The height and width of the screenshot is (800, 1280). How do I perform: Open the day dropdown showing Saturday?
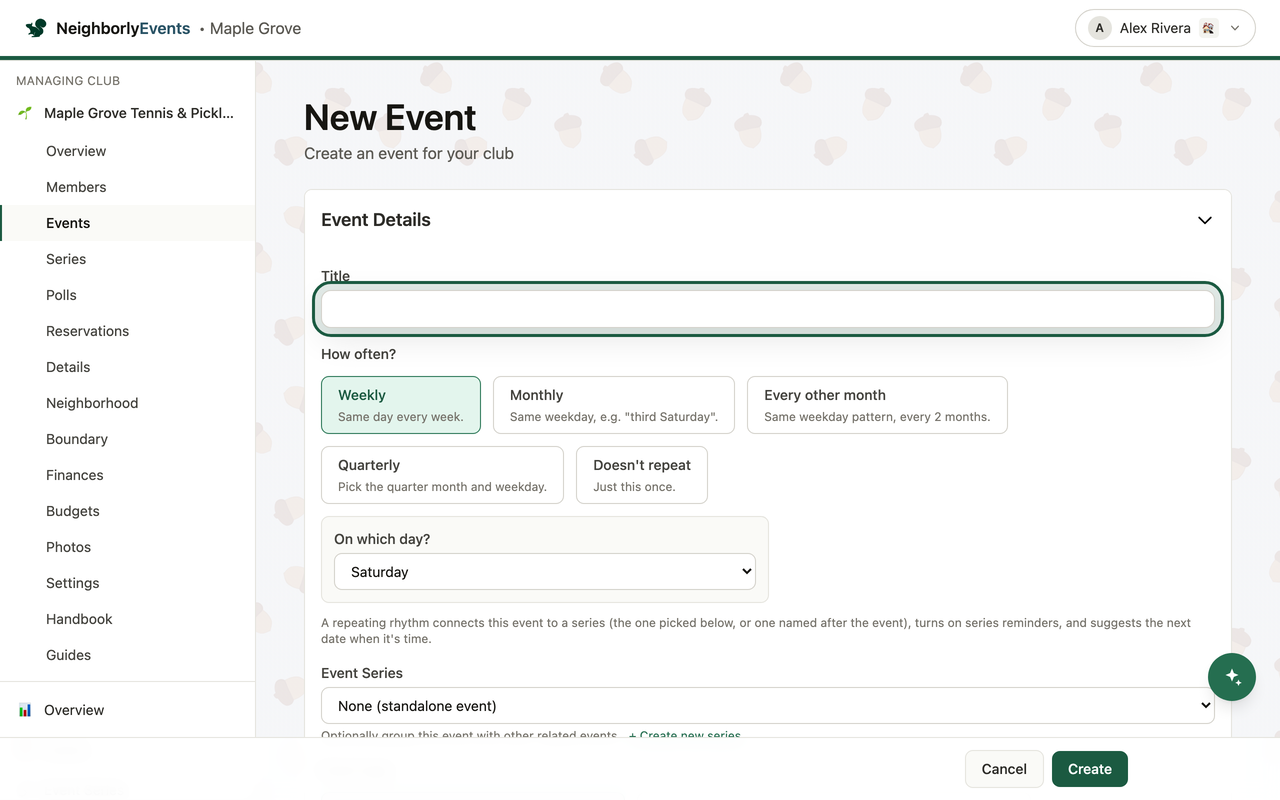545,572
